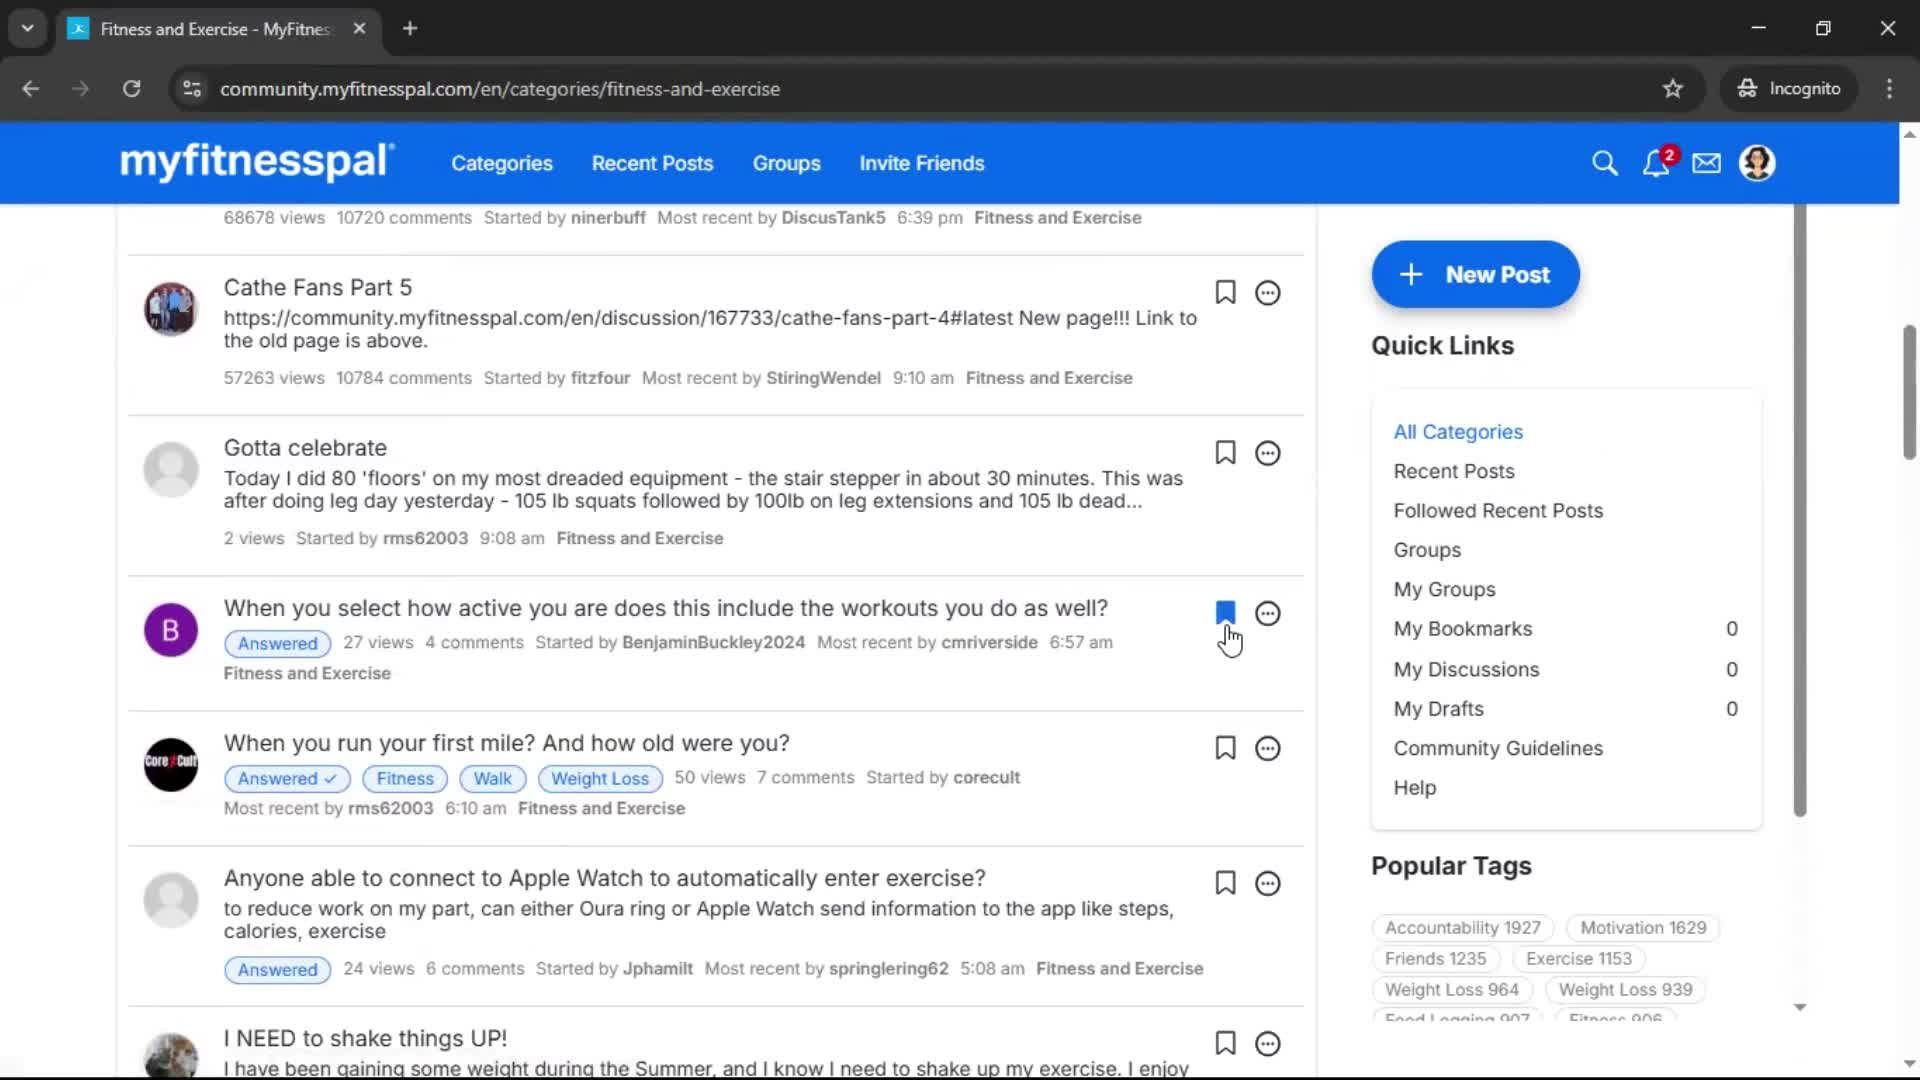This screenshot has width=1920, height=1080.
Task: Bookmark the Gotta celebrate post
Action: pyautogui.click(x=1225, y=452)
